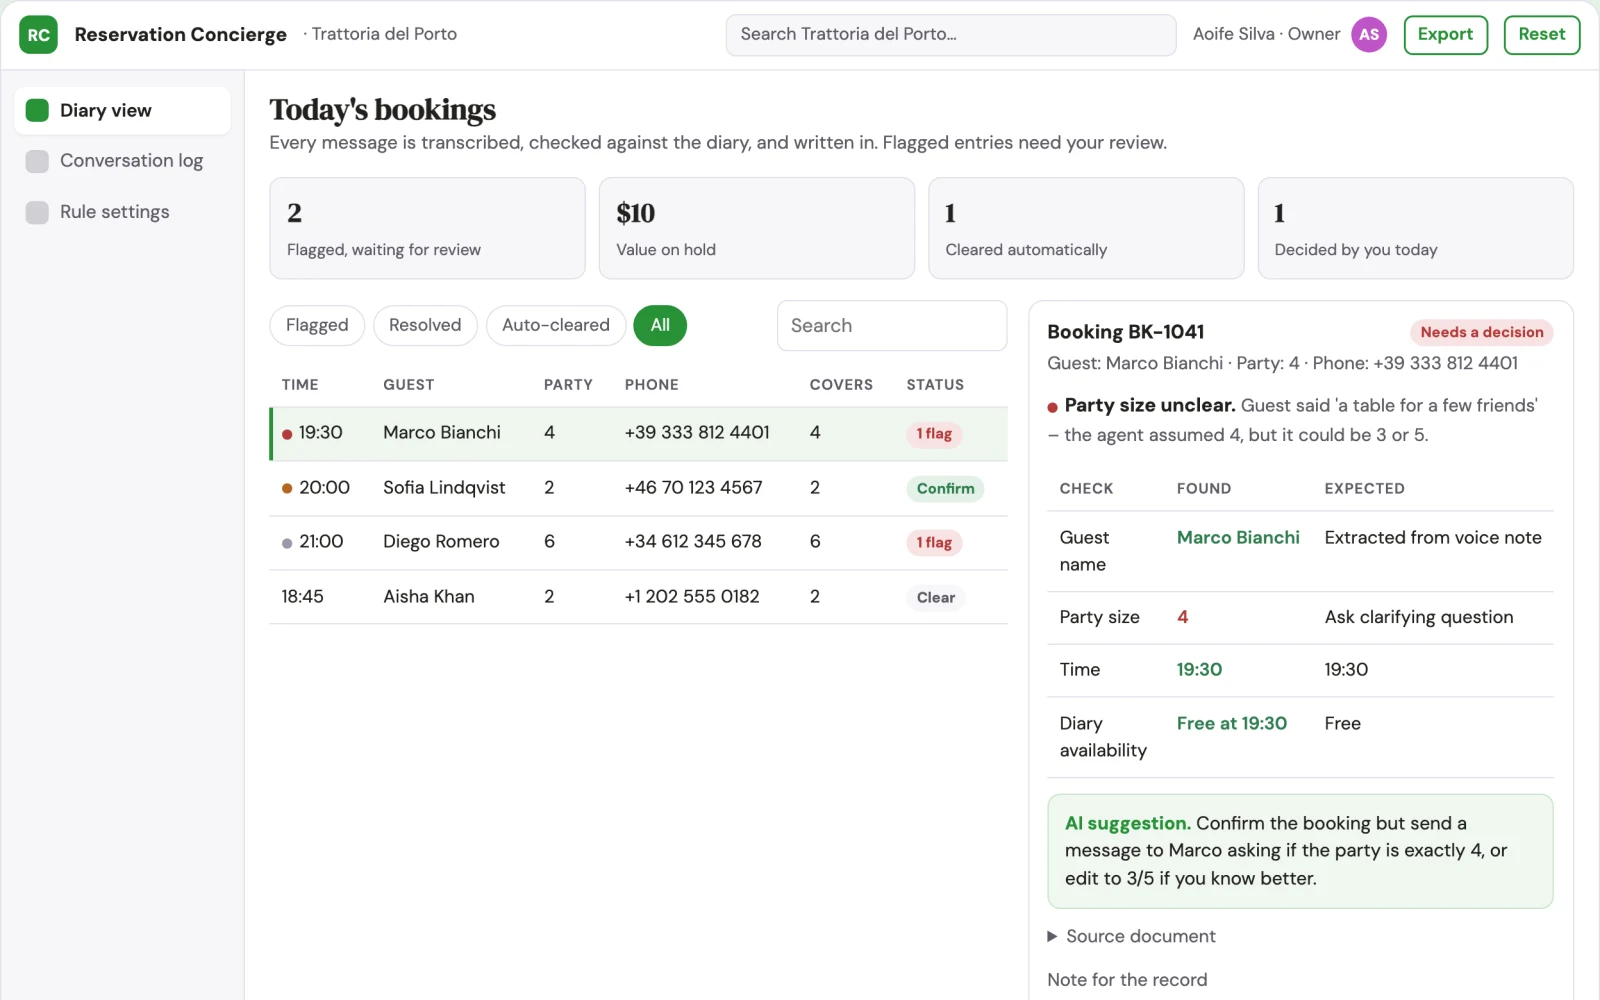Click Ask clarifying question text
This screenshot has height=1000, width=1600.
1418,618
